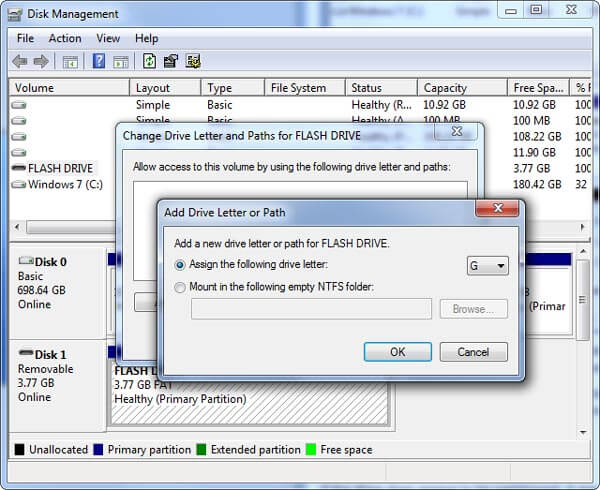This screenshot has width=600, height=490.
Task: Open the View menu
Action: [108, 38]
